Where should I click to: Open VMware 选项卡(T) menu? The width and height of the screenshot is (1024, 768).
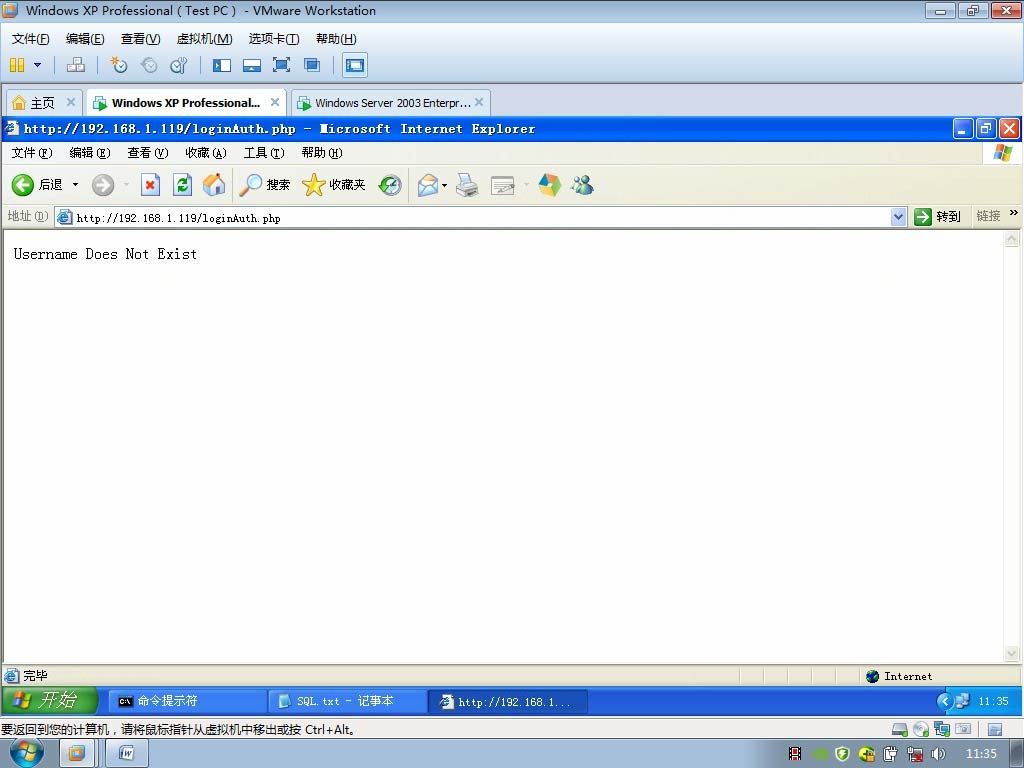274,39
